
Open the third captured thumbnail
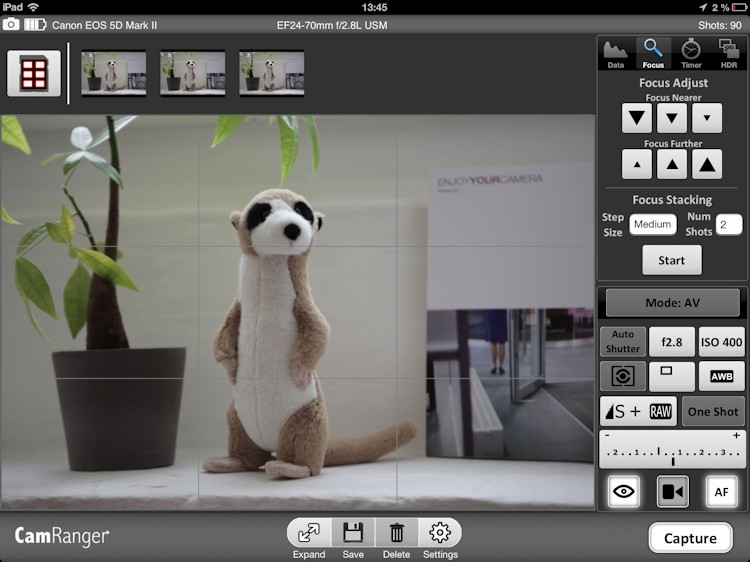pos(272,73)
